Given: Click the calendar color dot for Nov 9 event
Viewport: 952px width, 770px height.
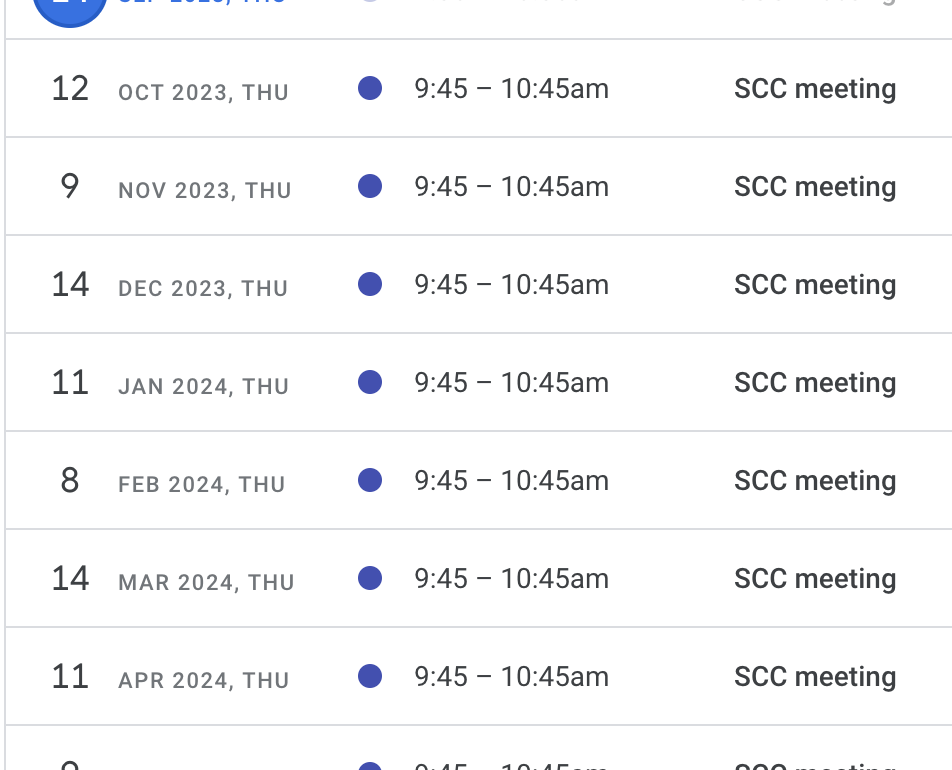Looking at the screenshot, I should click(370, 186).
